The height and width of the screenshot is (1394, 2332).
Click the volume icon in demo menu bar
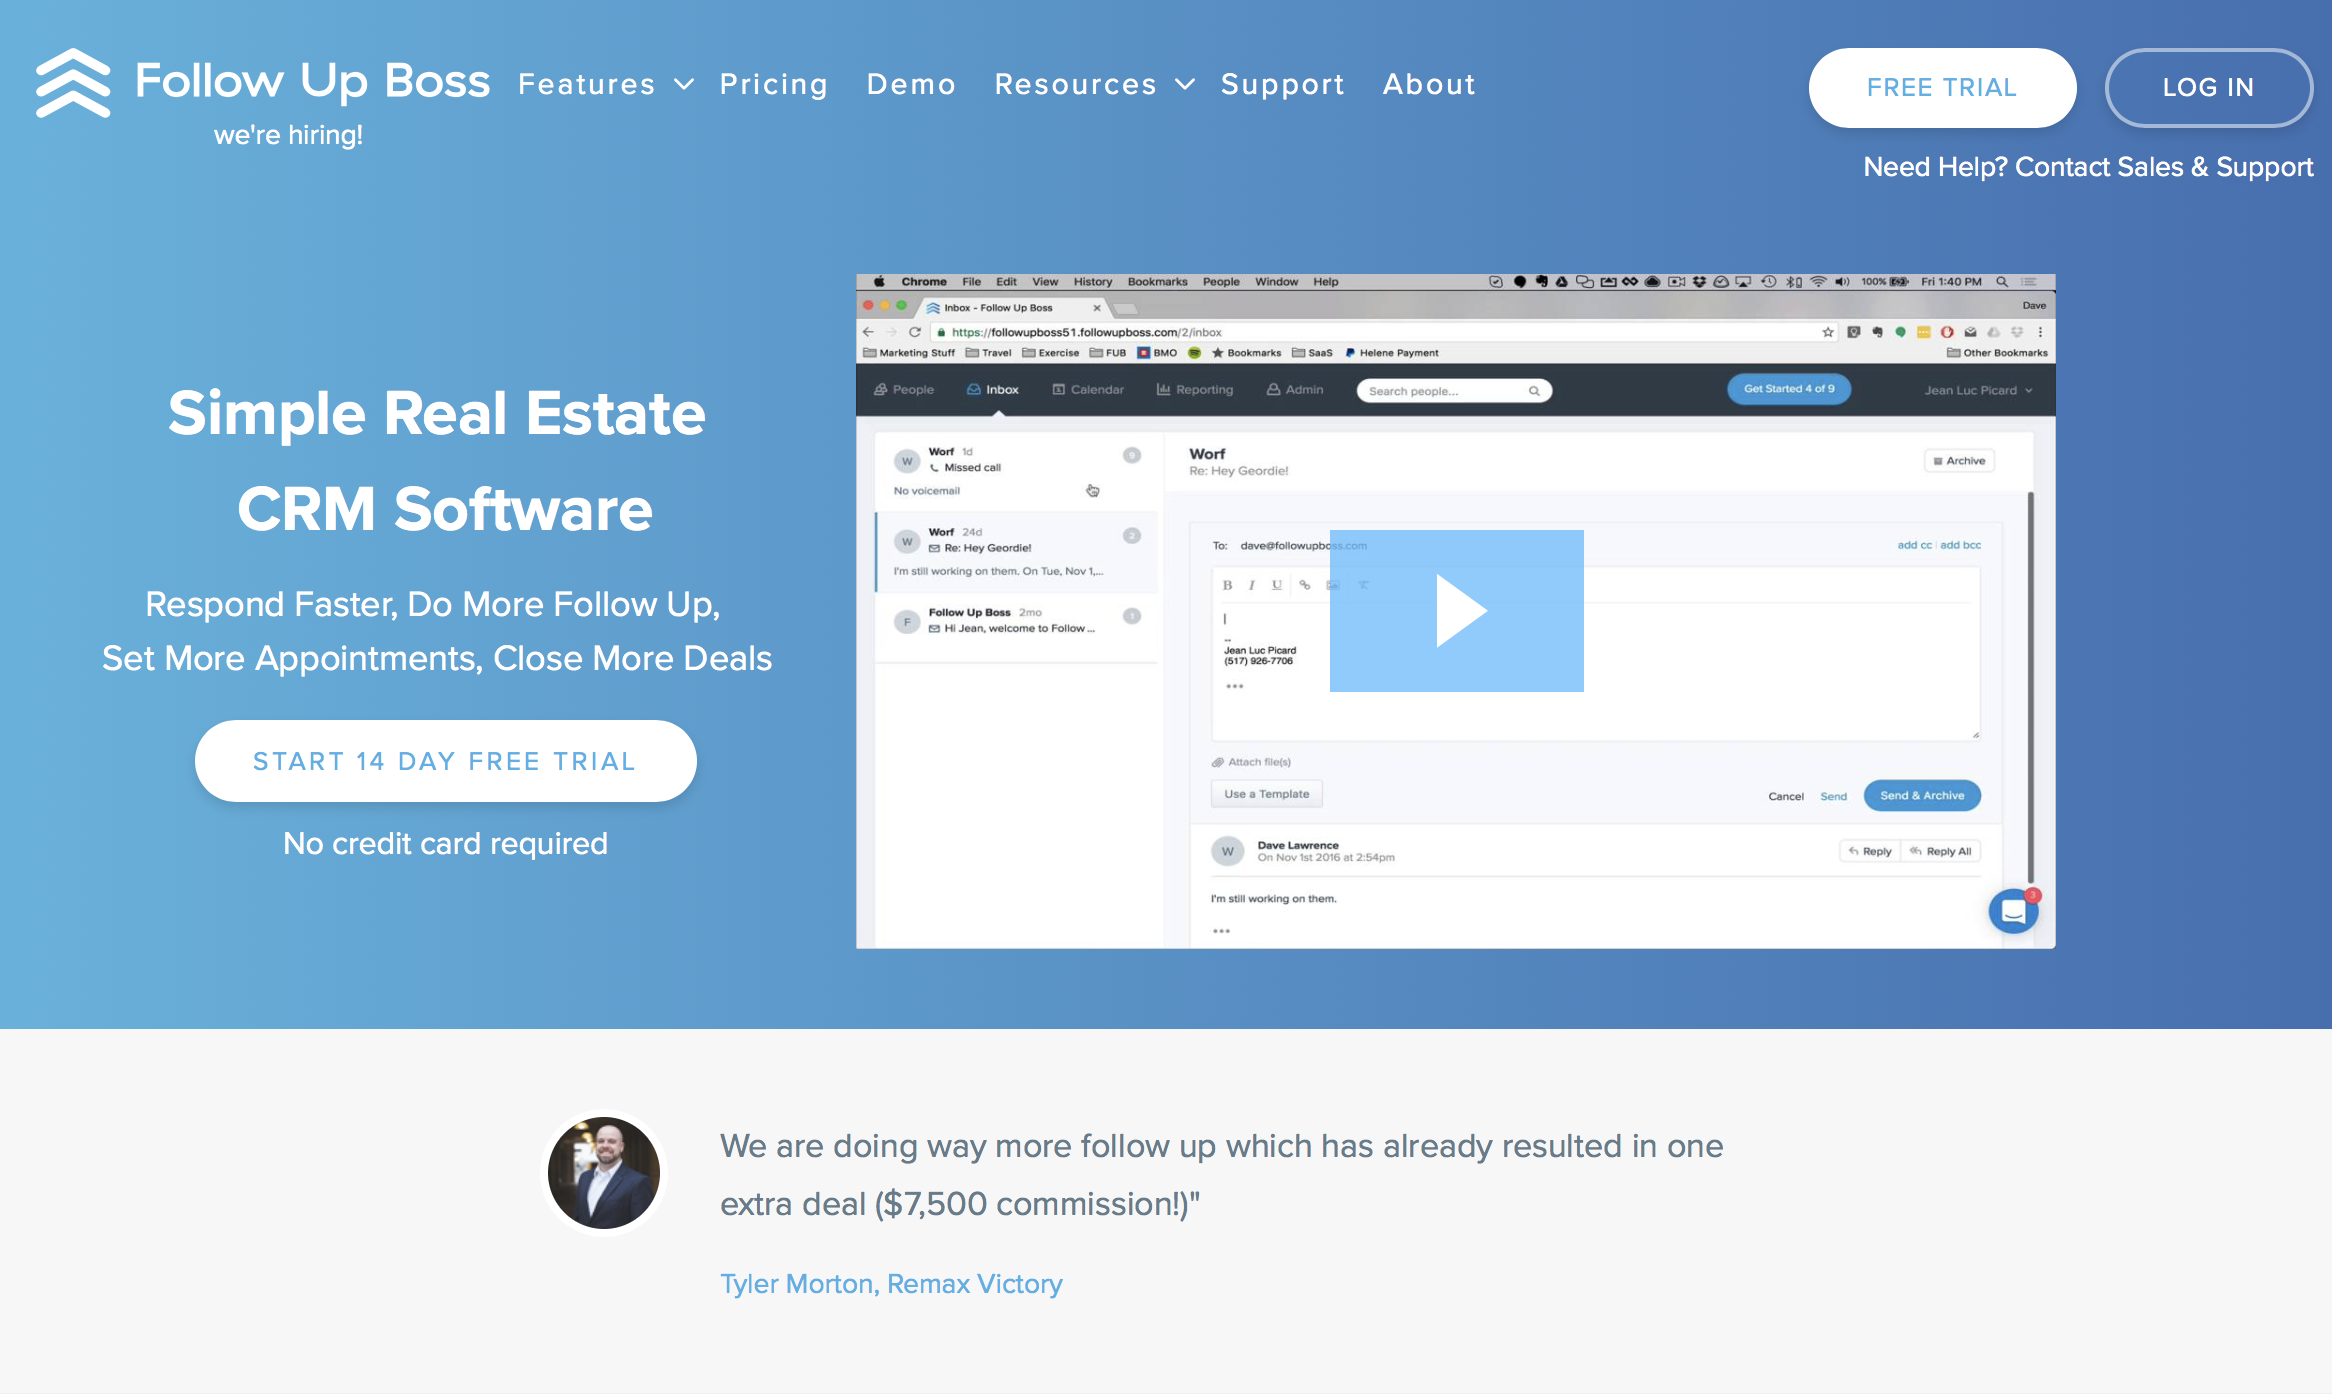(1842, 282)
